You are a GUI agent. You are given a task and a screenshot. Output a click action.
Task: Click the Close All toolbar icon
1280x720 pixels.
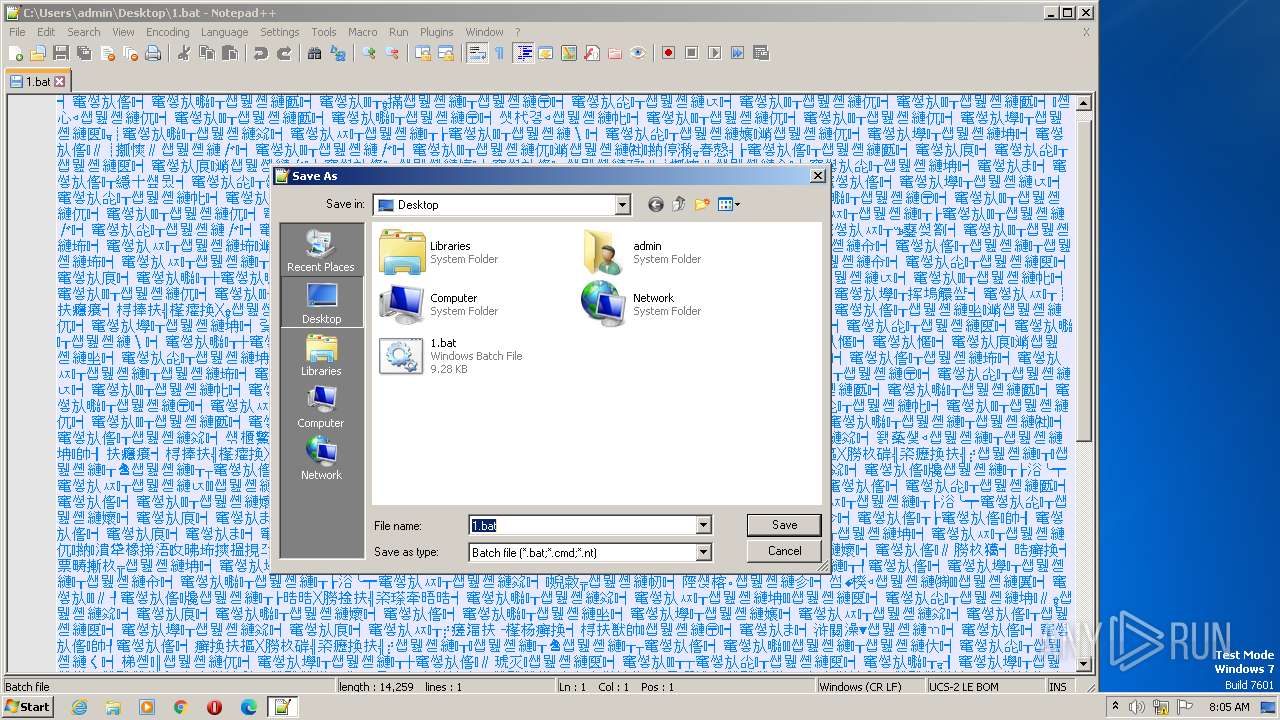click(x=130, y=53)
